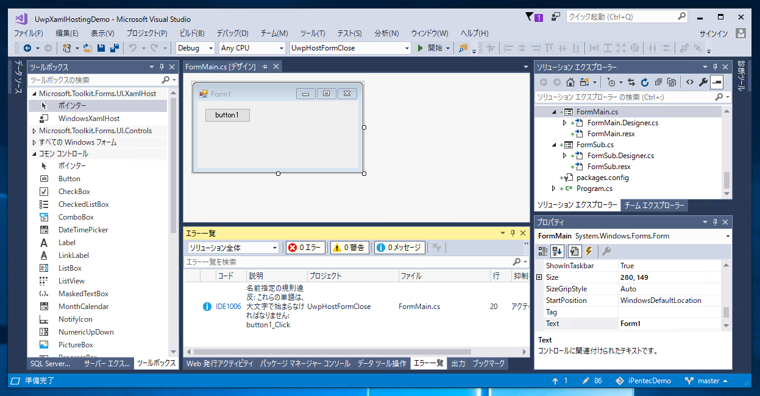
Task: Expand the FormSub.Designer.cs node
Action: coord(565,156)
